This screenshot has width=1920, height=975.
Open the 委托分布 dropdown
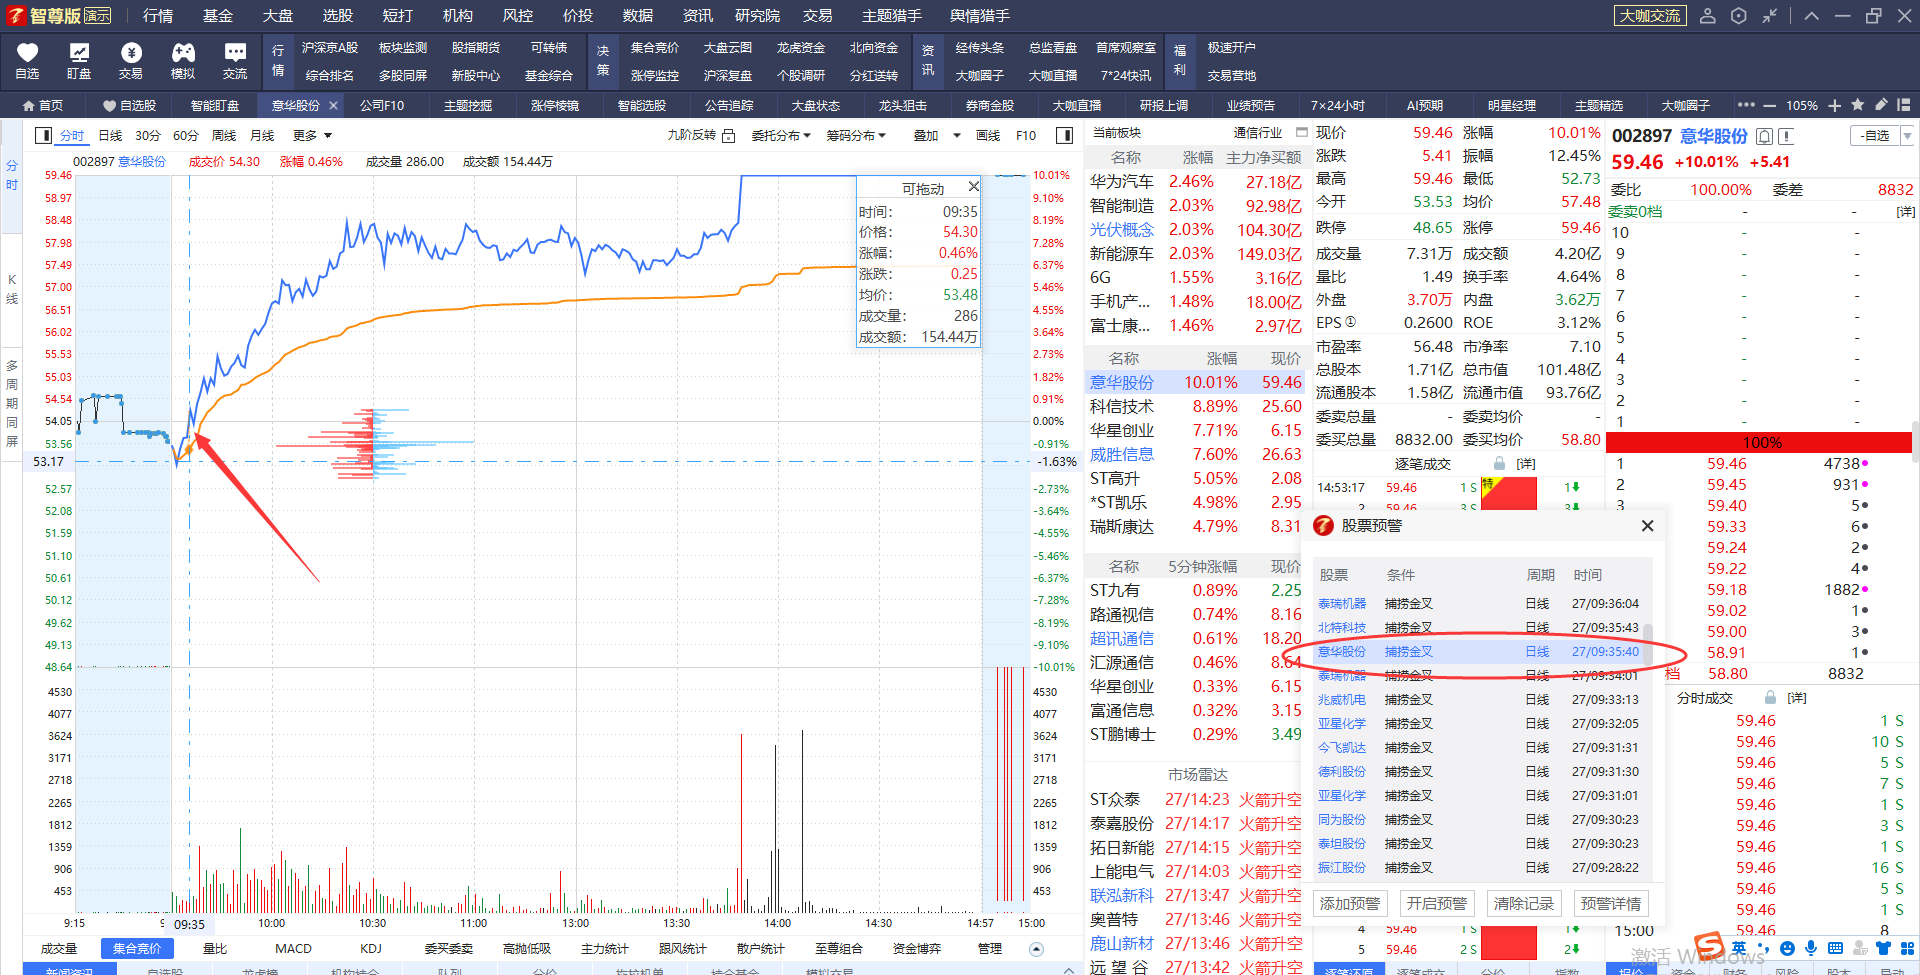pyautogui.click(x=781, y=136)
